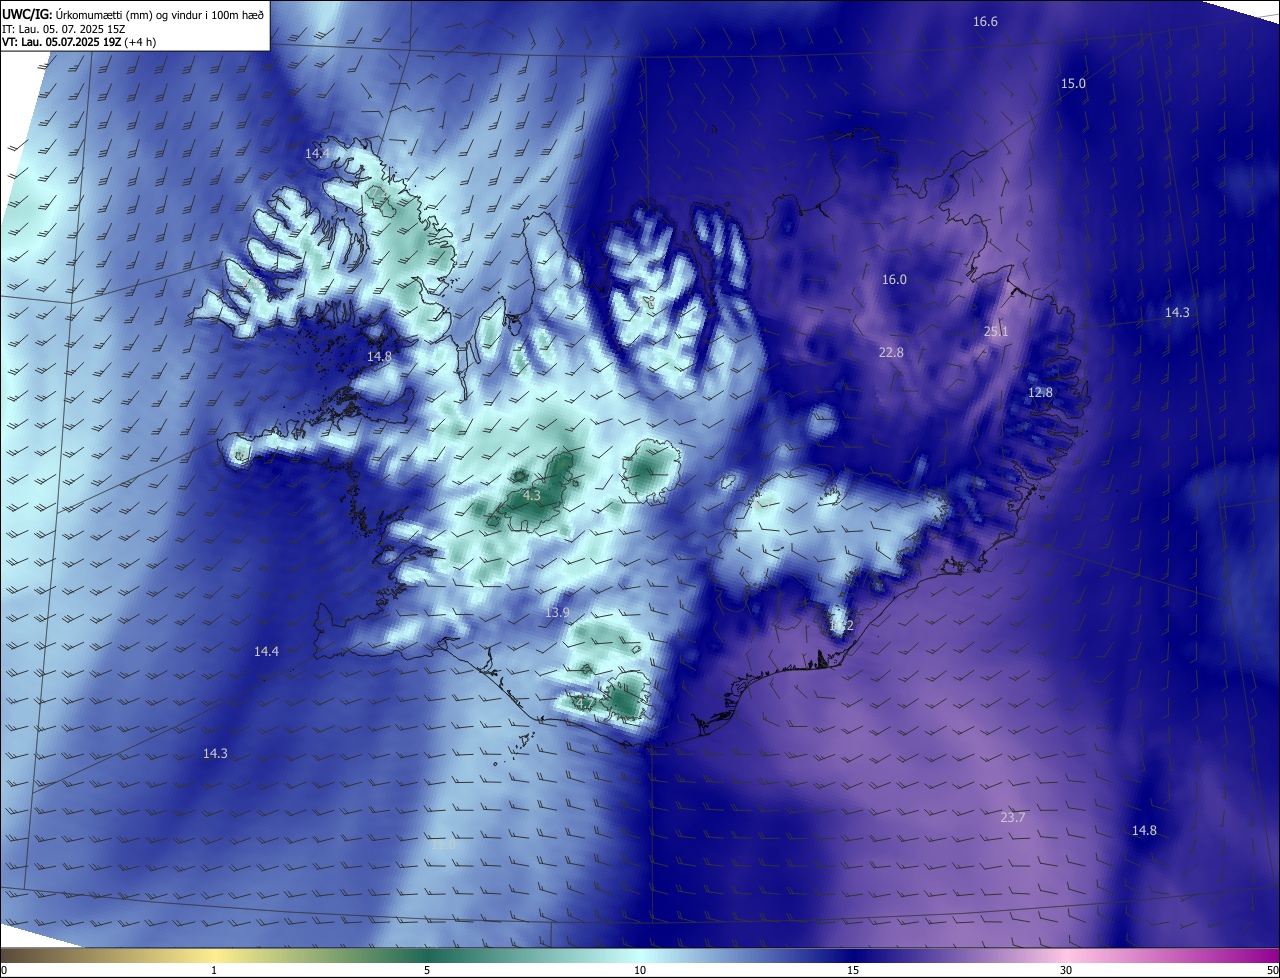Click the 25.1 maximum value label

[x=996, y=331]
